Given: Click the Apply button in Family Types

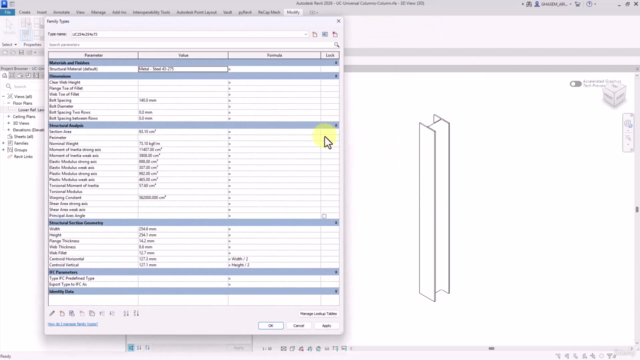Looking at the screenshot, I should click(x=327, y=326).
